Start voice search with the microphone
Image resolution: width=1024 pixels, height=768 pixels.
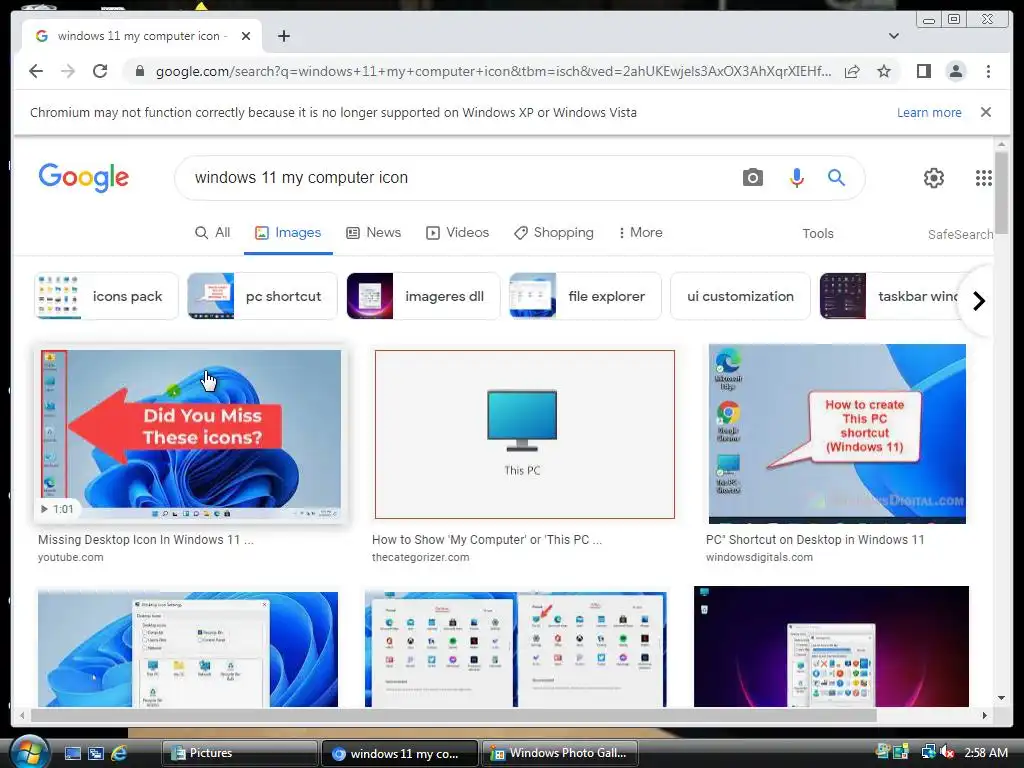click(x=796, y=177)
